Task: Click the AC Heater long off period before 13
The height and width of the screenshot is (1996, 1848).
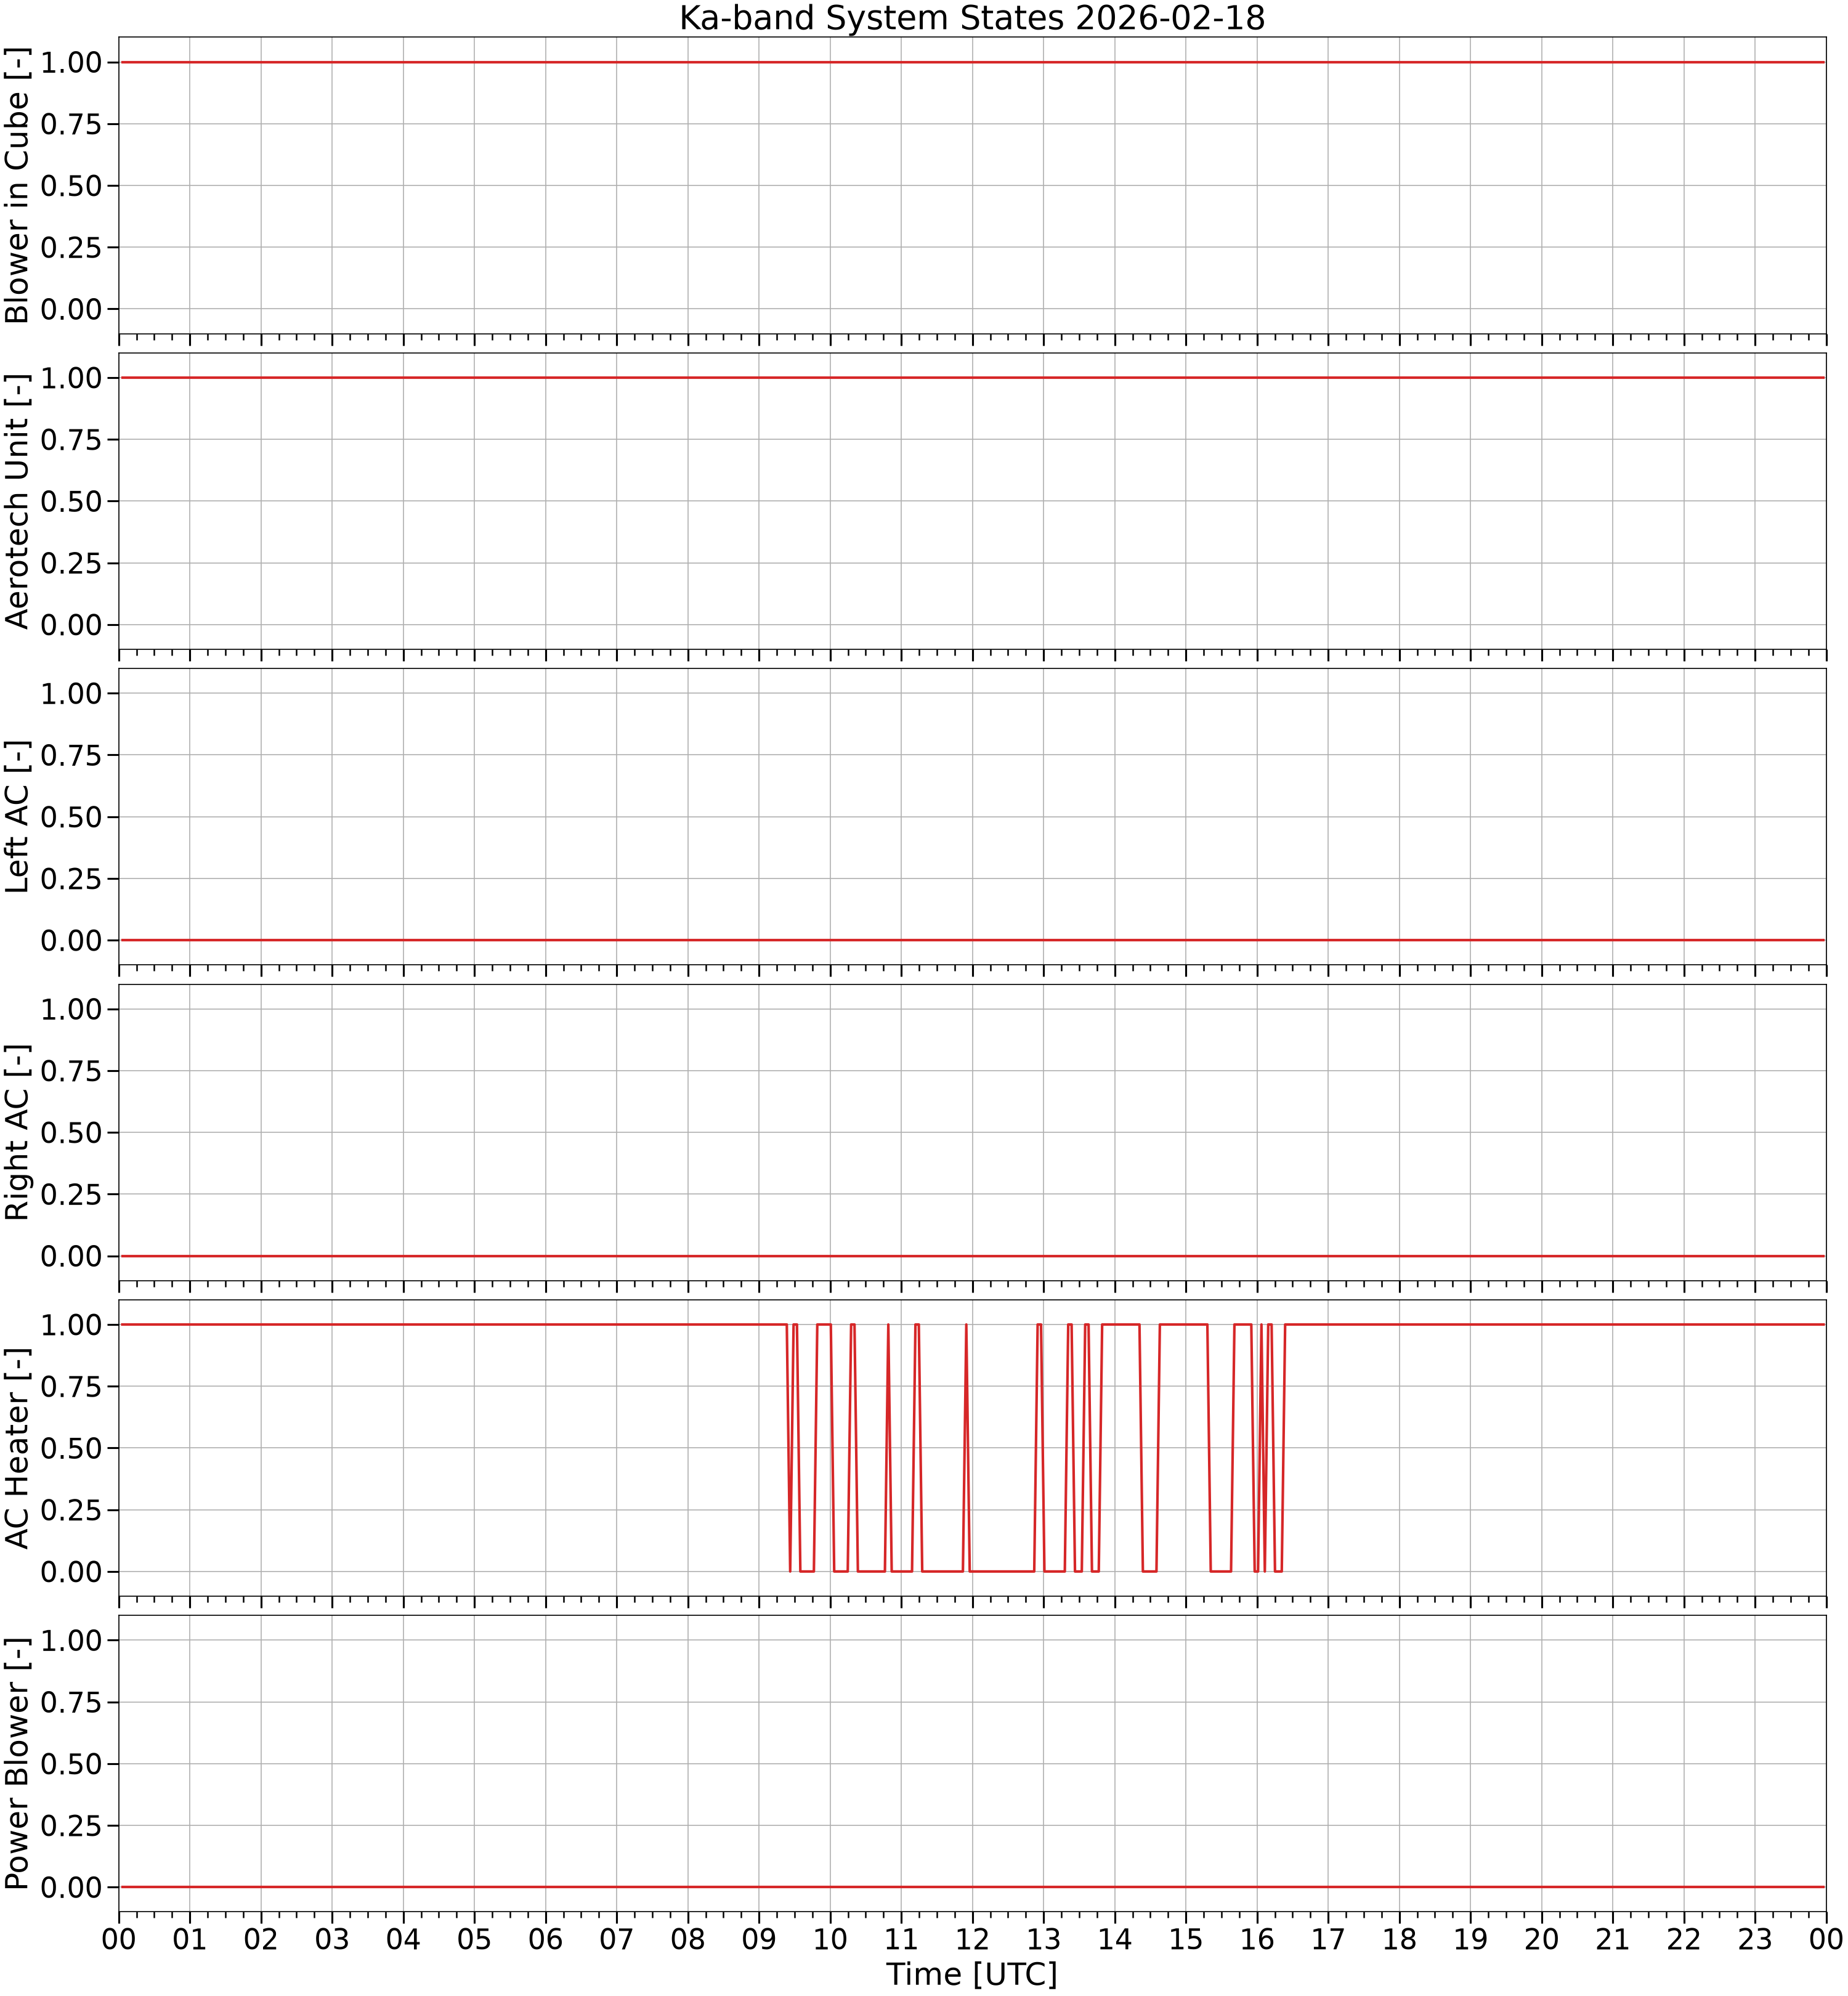Action: pyautogui.click(x=1001, y=1571)
